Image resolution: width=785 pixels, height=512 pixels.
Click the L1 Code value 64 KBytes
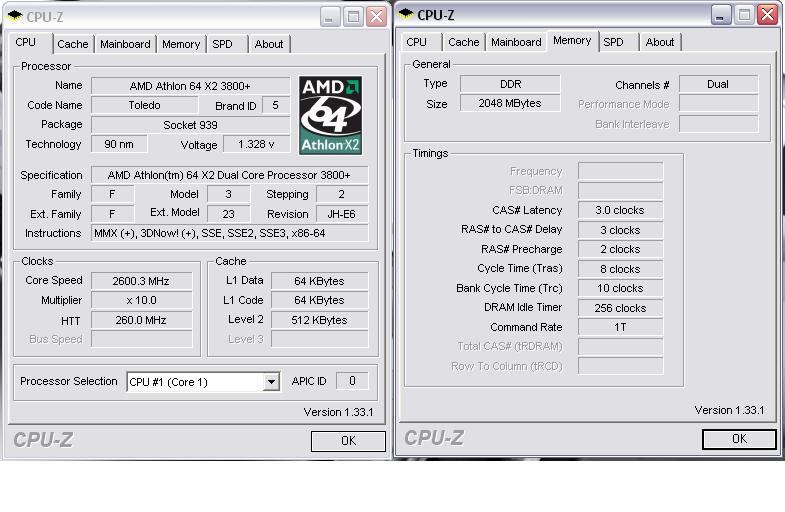point(319,300)
